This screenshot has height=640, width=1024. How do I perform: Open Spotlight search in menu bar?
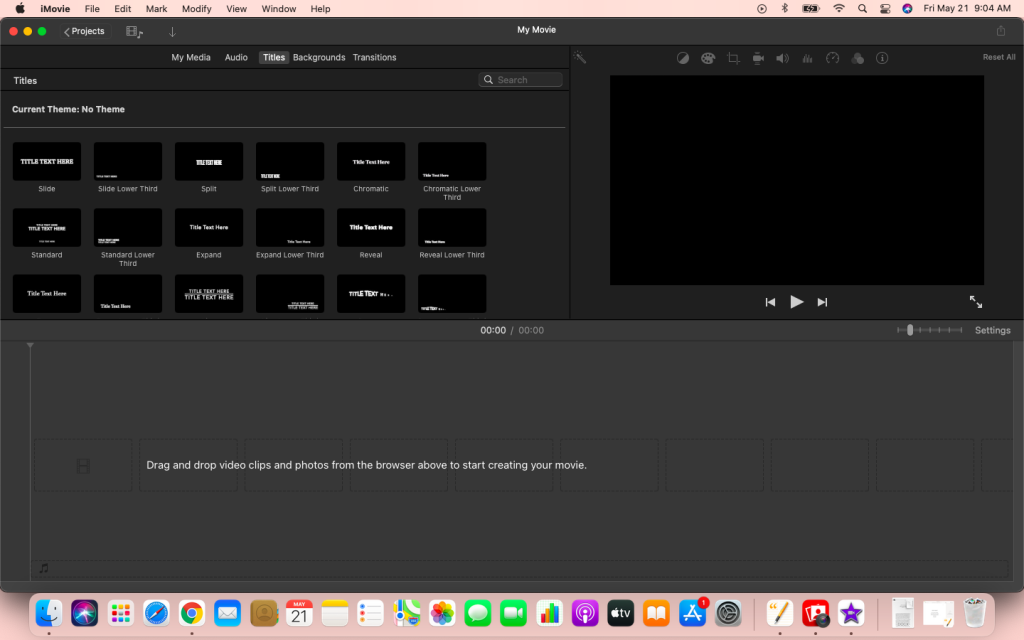click(x=862, y=8)
